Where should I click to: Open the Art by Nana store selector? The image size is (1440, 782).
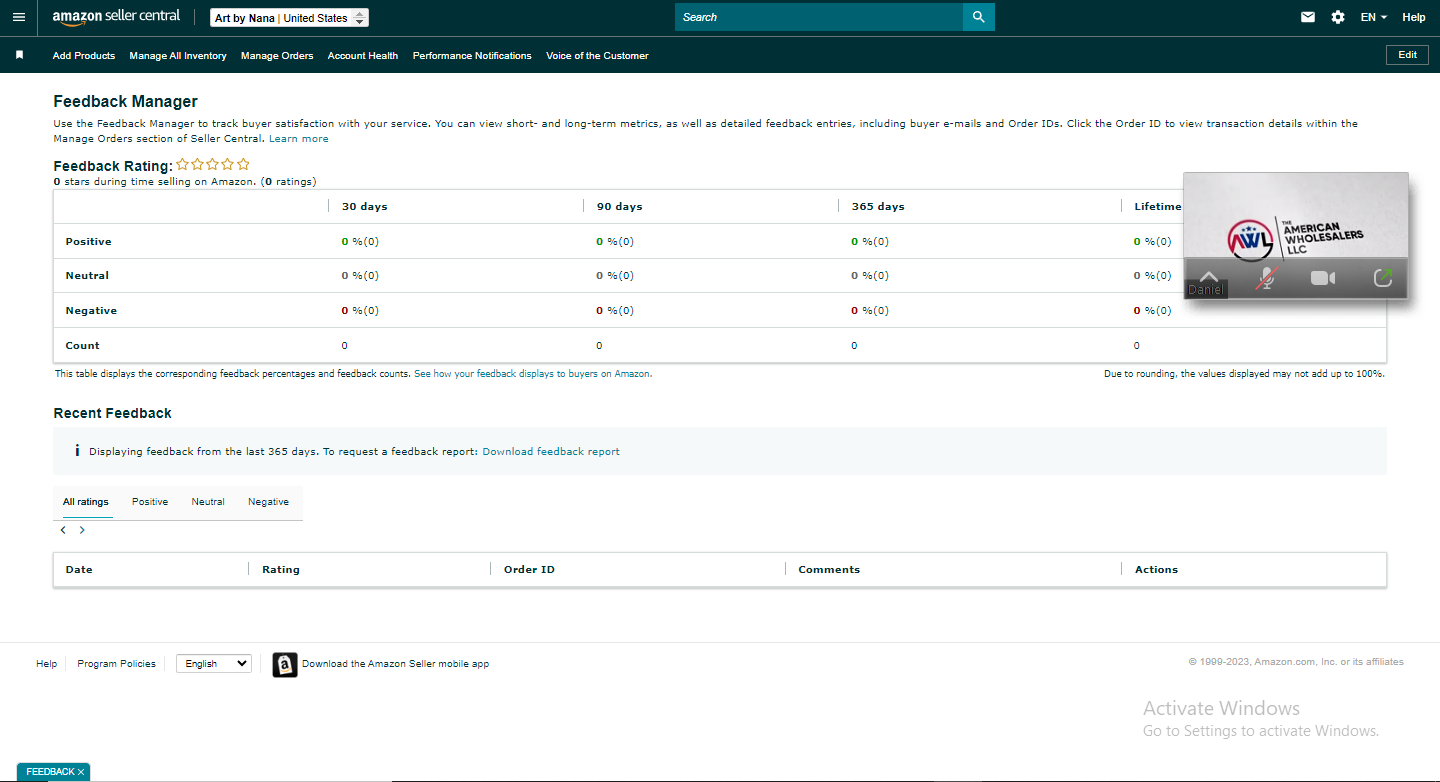[290, 18]
